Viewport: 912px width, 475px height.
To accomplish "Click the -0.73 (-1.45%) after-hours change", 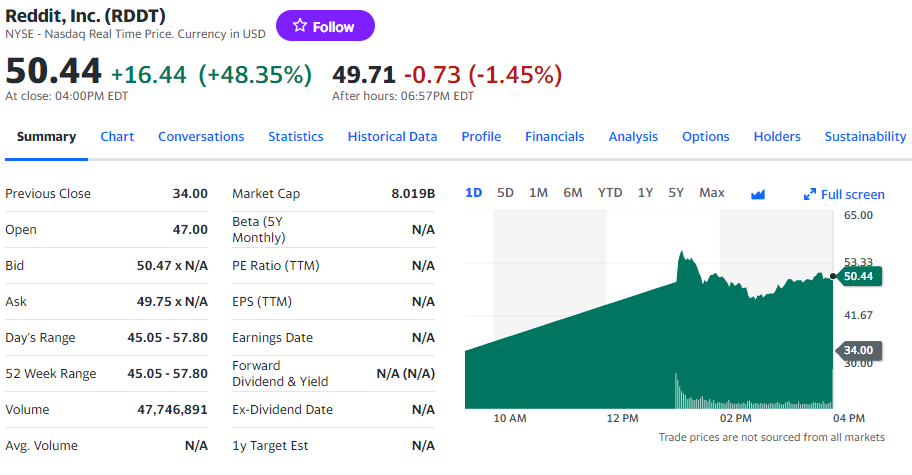I will (x=483, y=75).
